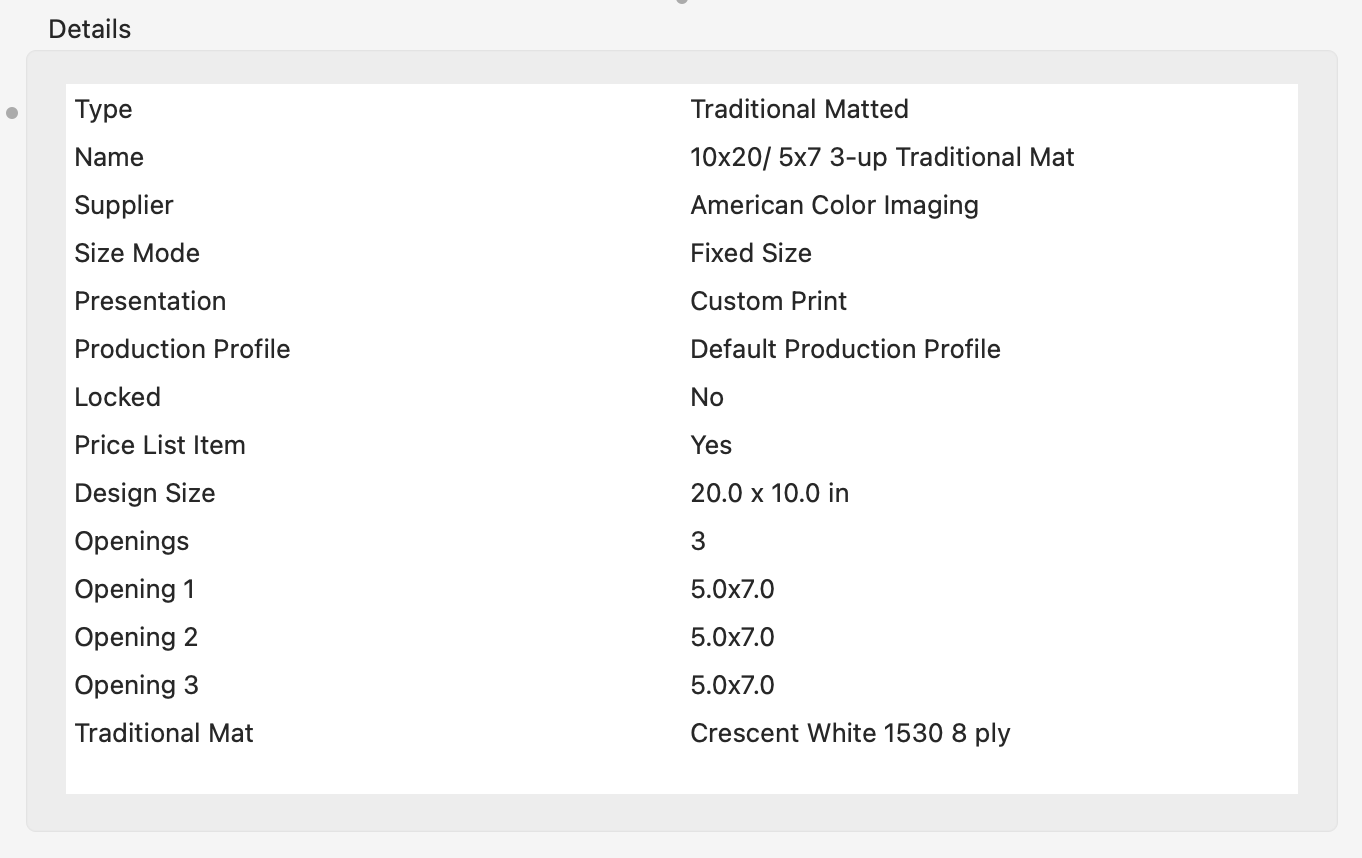Click the Default Production Profile value
This screenshot has width=1362, height=858.
(845, 349)
